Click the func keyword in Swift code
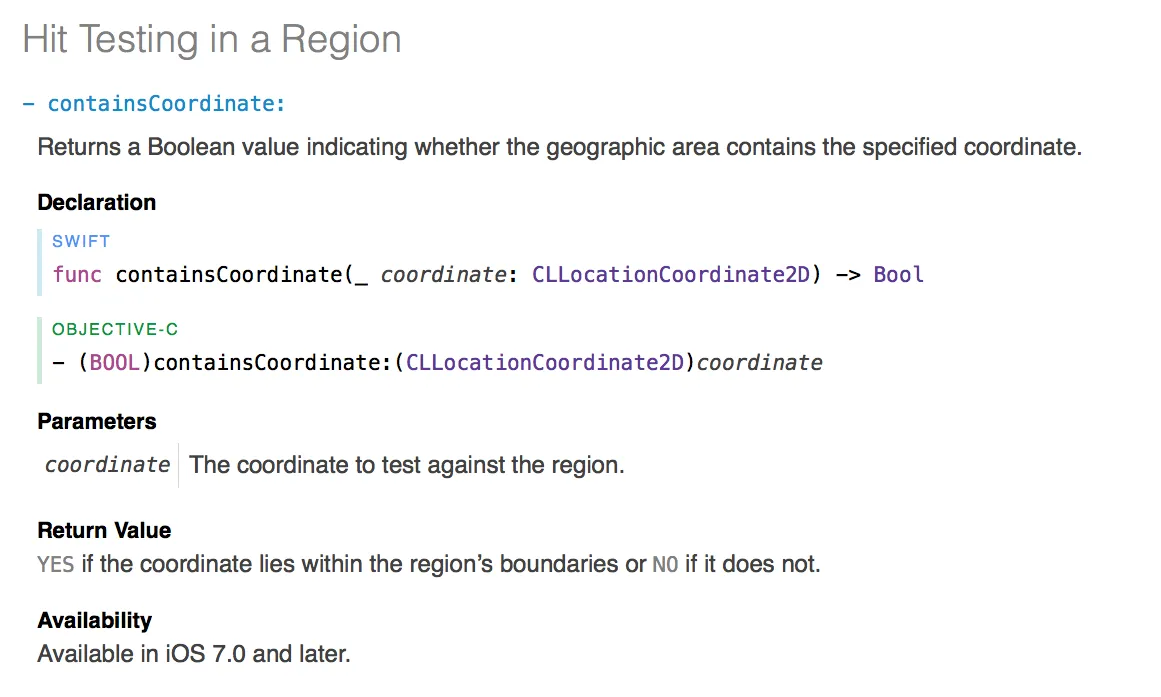Image resolution: width=1161 pixels, height=697 pixels. [77, 275]
